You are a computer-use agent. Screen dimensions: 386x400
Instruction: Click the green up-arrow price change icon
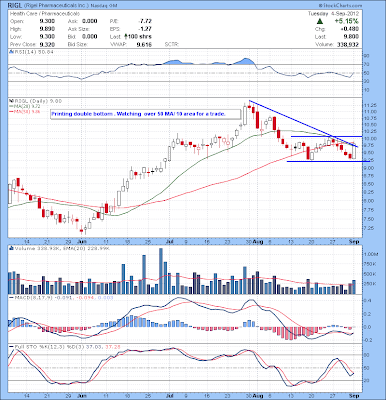[x=319, y=21]
